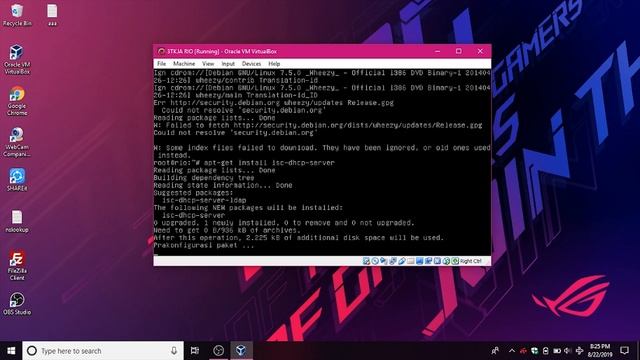
Task: Click the VirtualBox logo in the window title bar
Action: [161, 51]
